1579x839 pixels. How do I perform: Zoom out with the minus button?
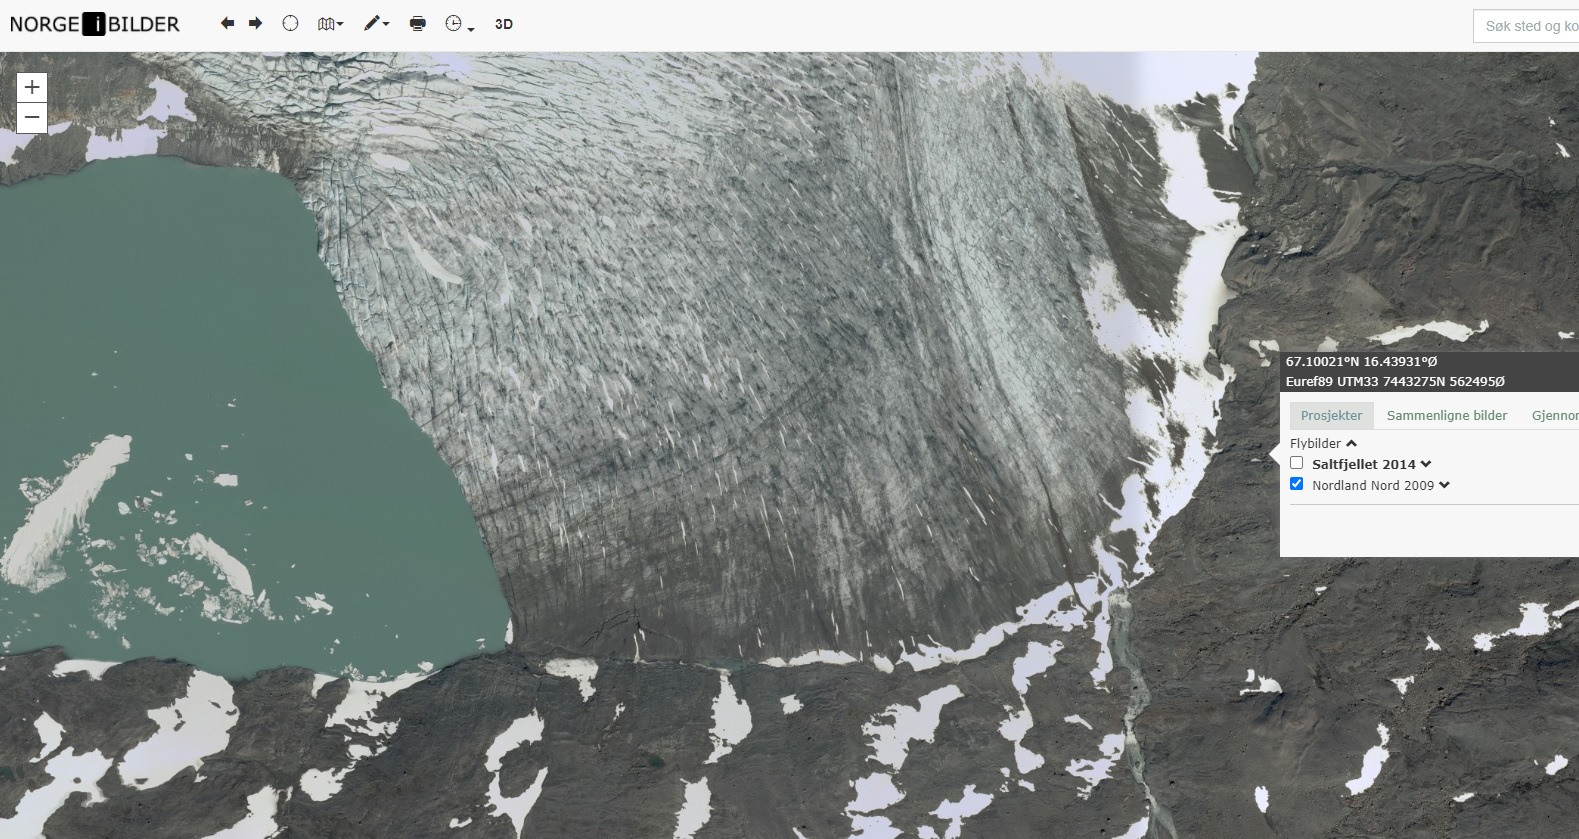32,118
